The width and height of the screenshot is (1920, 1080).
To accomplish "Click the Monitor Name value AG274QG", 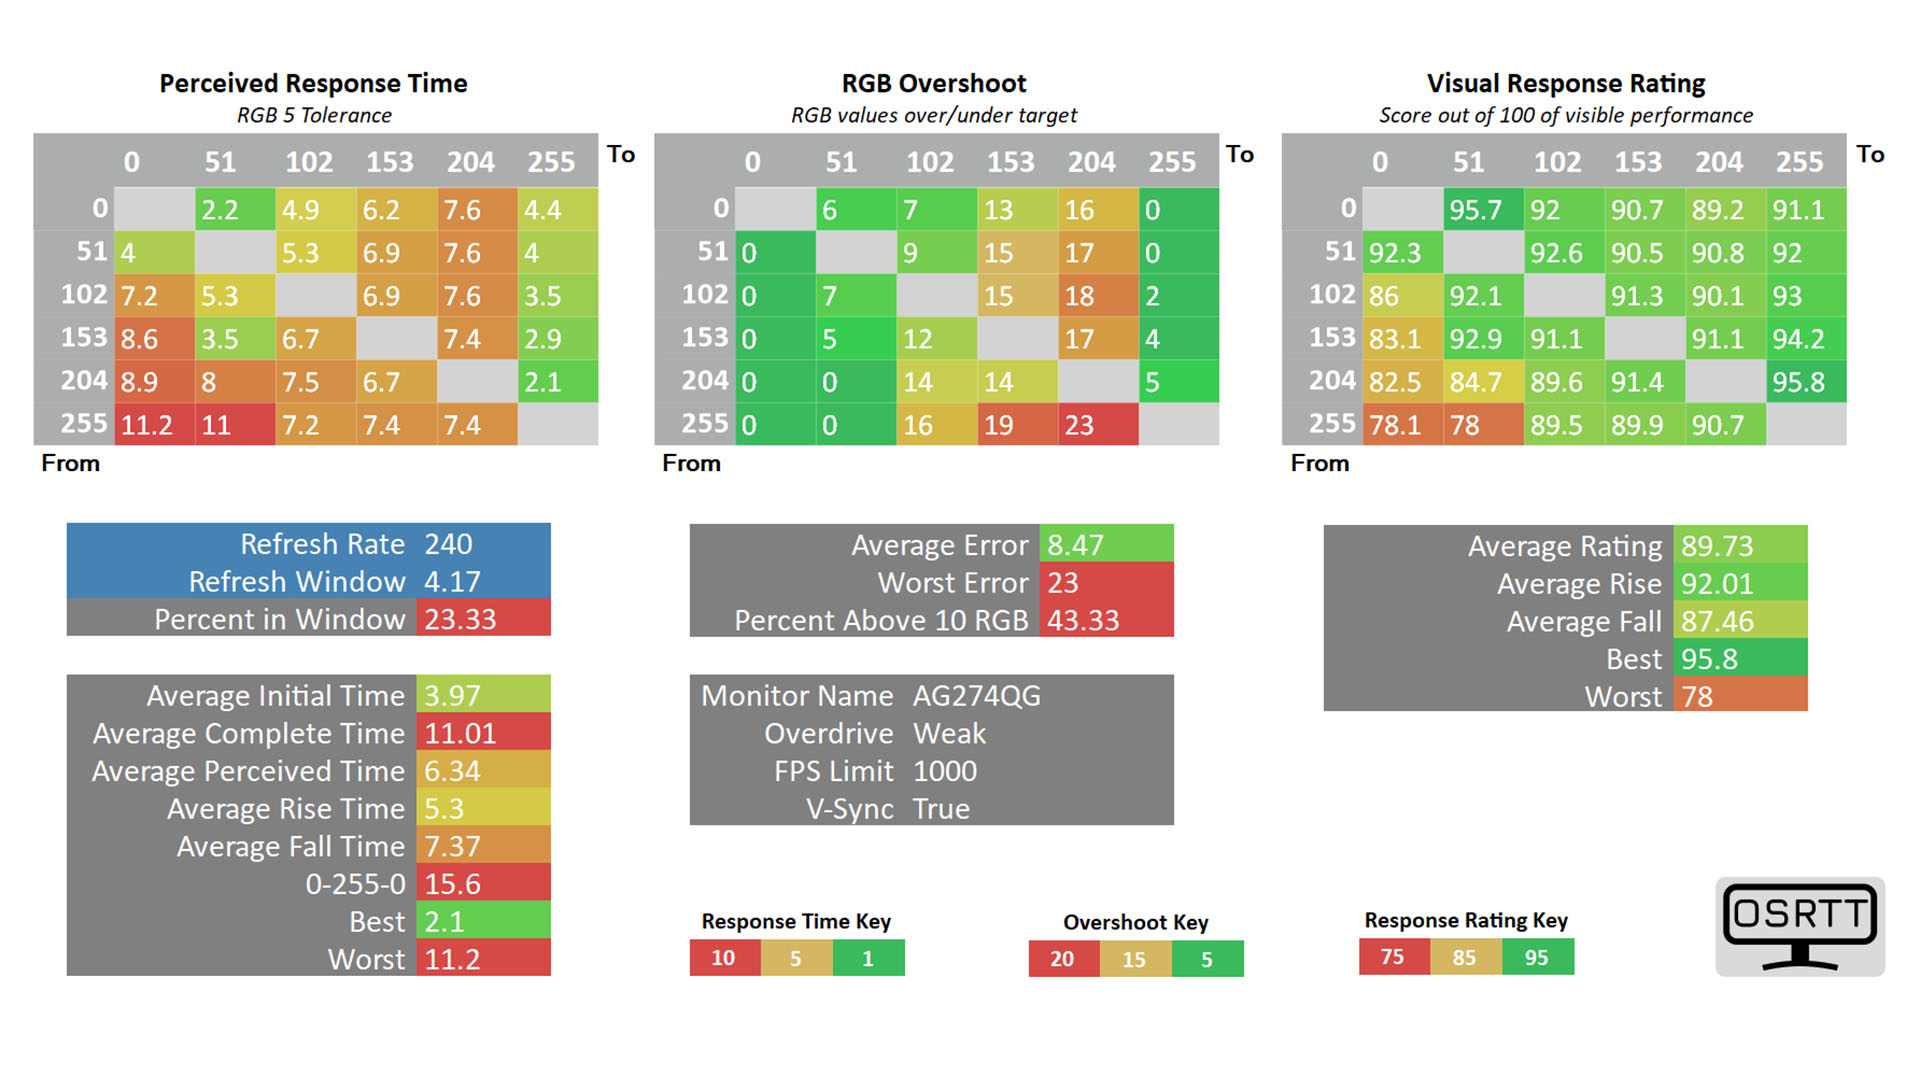I will [x=976, y=696].
